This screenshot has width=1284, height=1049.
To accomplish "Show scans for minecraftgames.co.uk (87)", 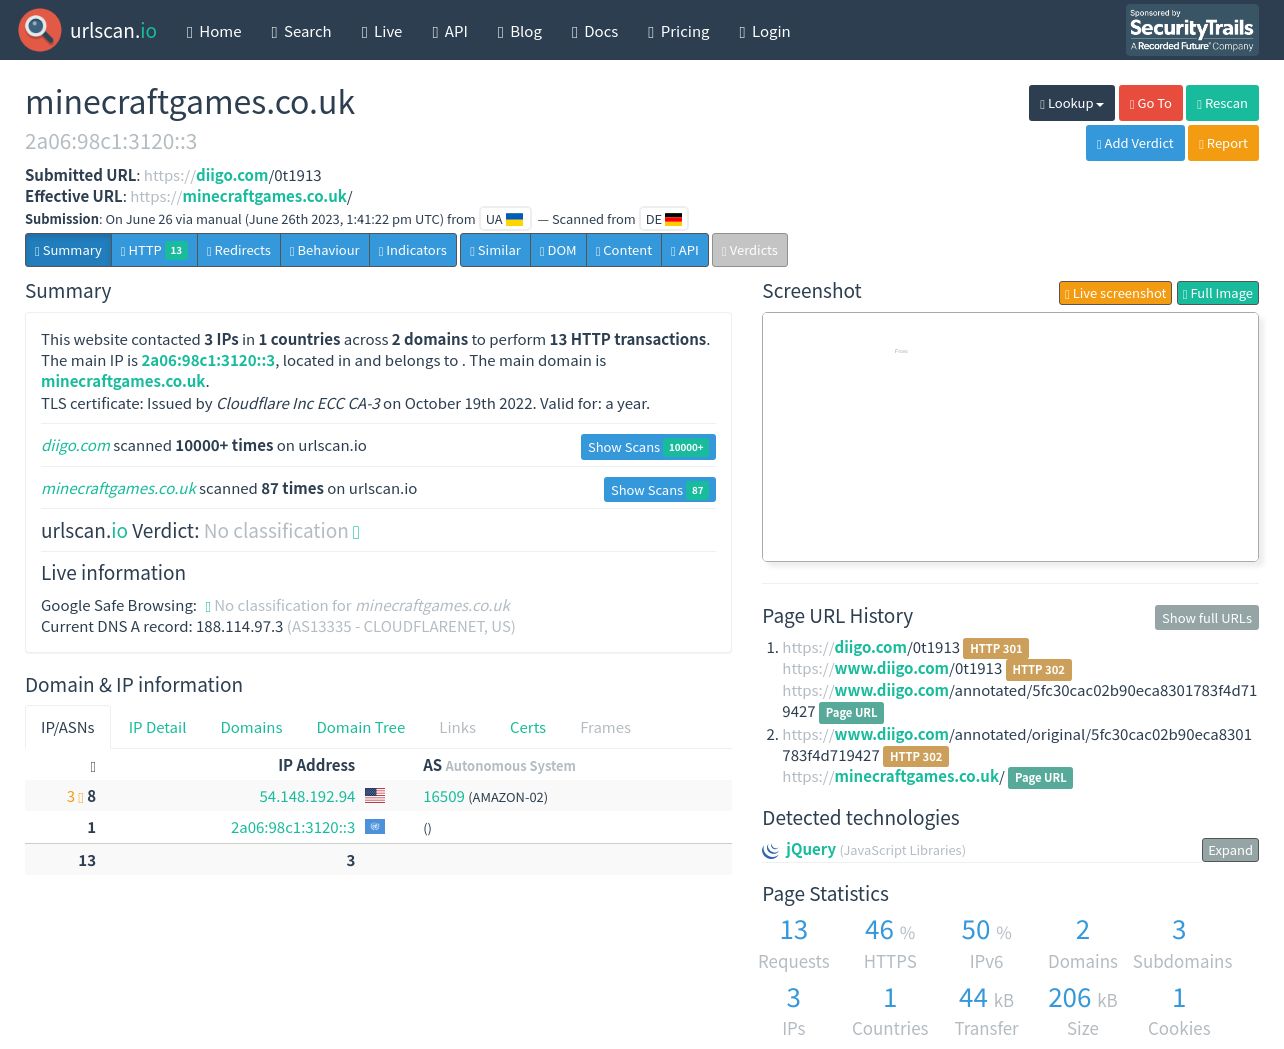I will [660, 490].
